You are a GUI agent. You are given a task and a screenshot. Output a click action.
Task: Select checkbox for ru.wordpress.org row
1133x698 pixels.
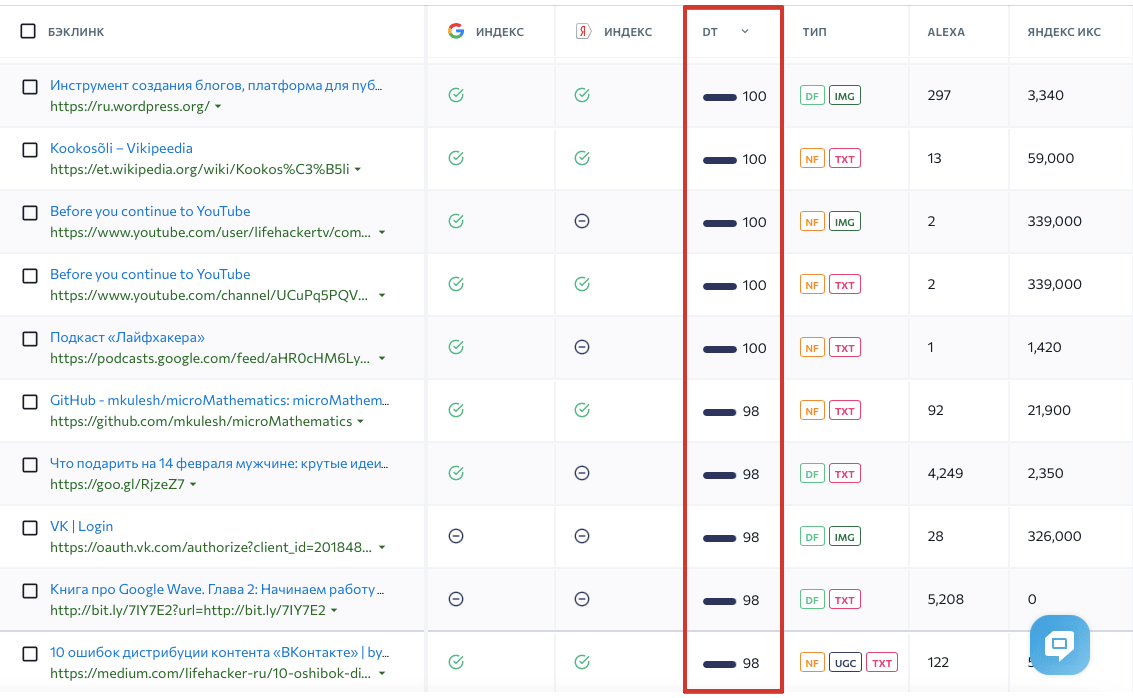pos(30,87)
